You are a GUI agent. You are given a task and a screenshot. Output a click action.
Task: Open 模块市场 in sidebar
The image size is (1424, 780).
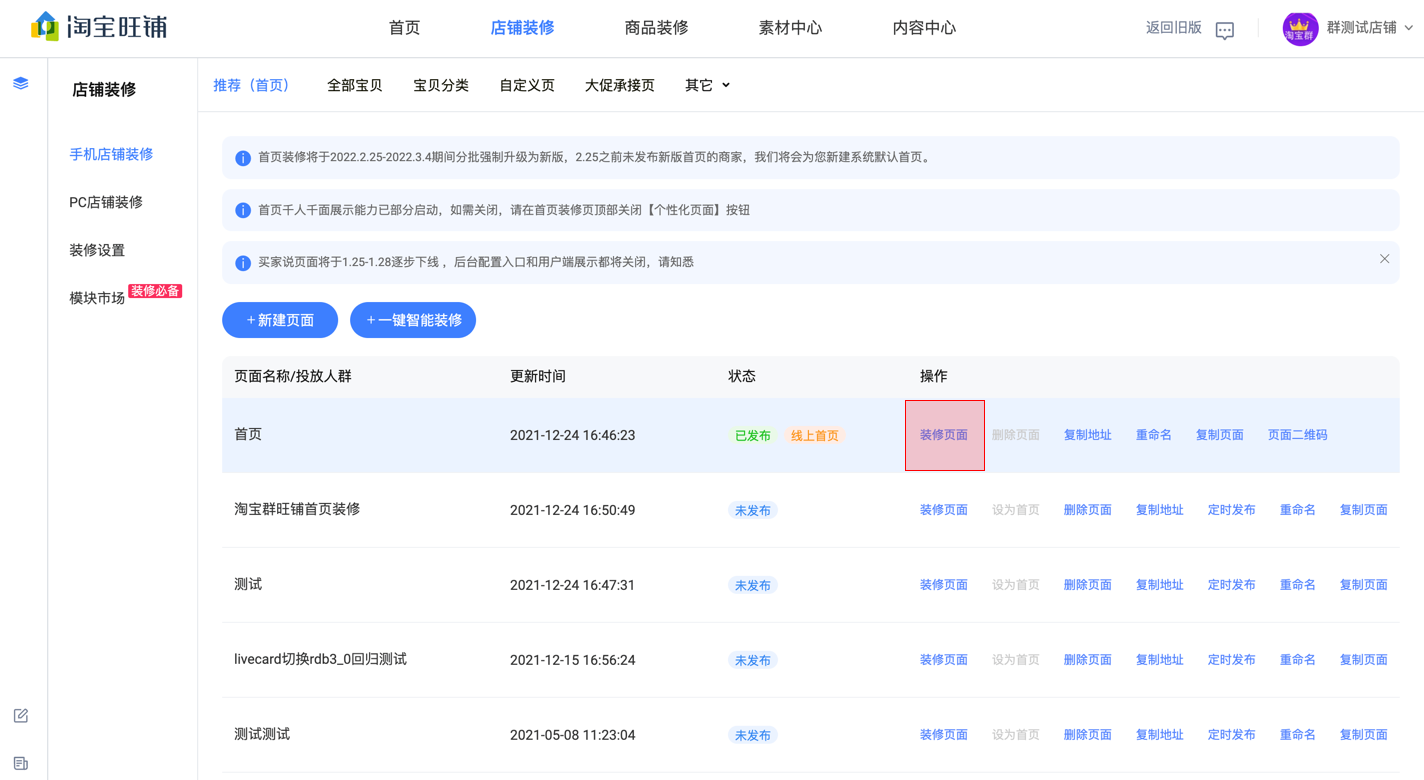(97, 298)
